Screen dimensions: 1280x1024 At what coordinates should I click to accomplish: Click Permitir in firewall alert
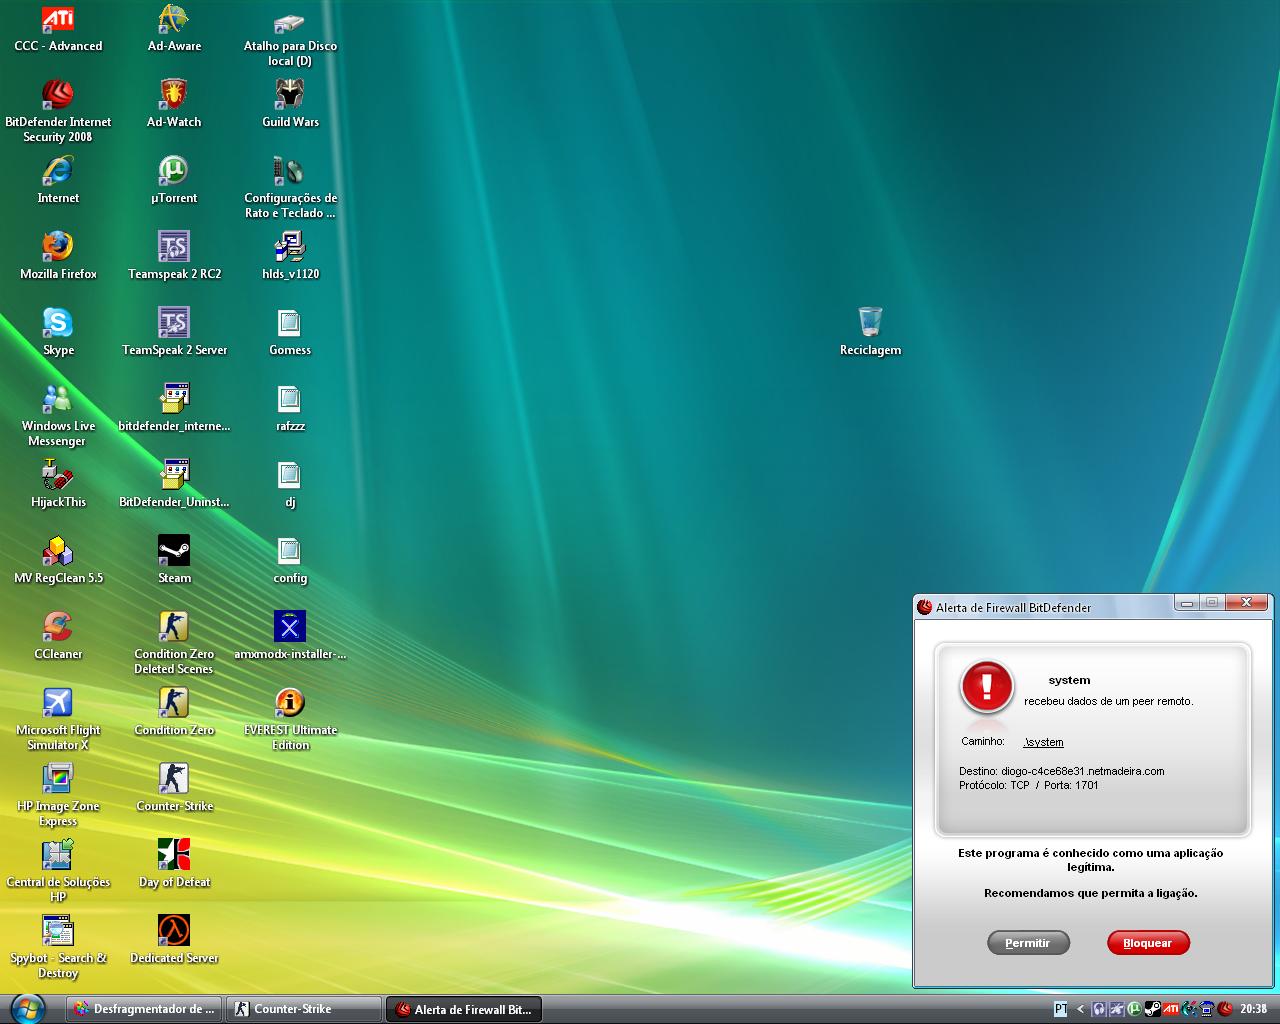click(x=1028, y=943)
